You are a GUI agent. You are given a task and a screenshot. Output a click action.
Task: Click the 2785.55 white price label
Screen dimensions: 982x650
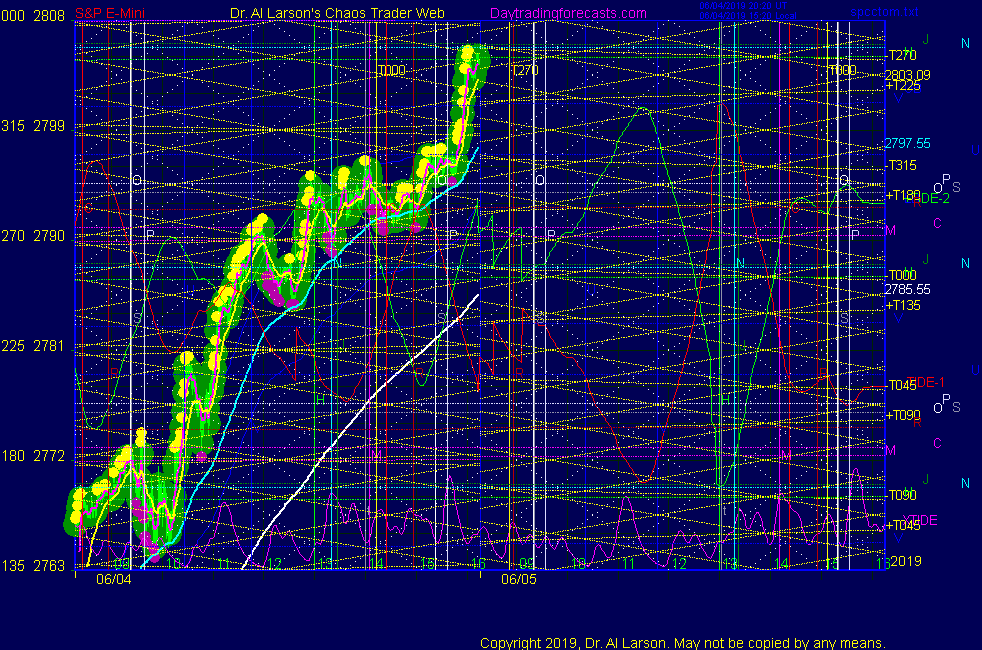tap(908, 289)
